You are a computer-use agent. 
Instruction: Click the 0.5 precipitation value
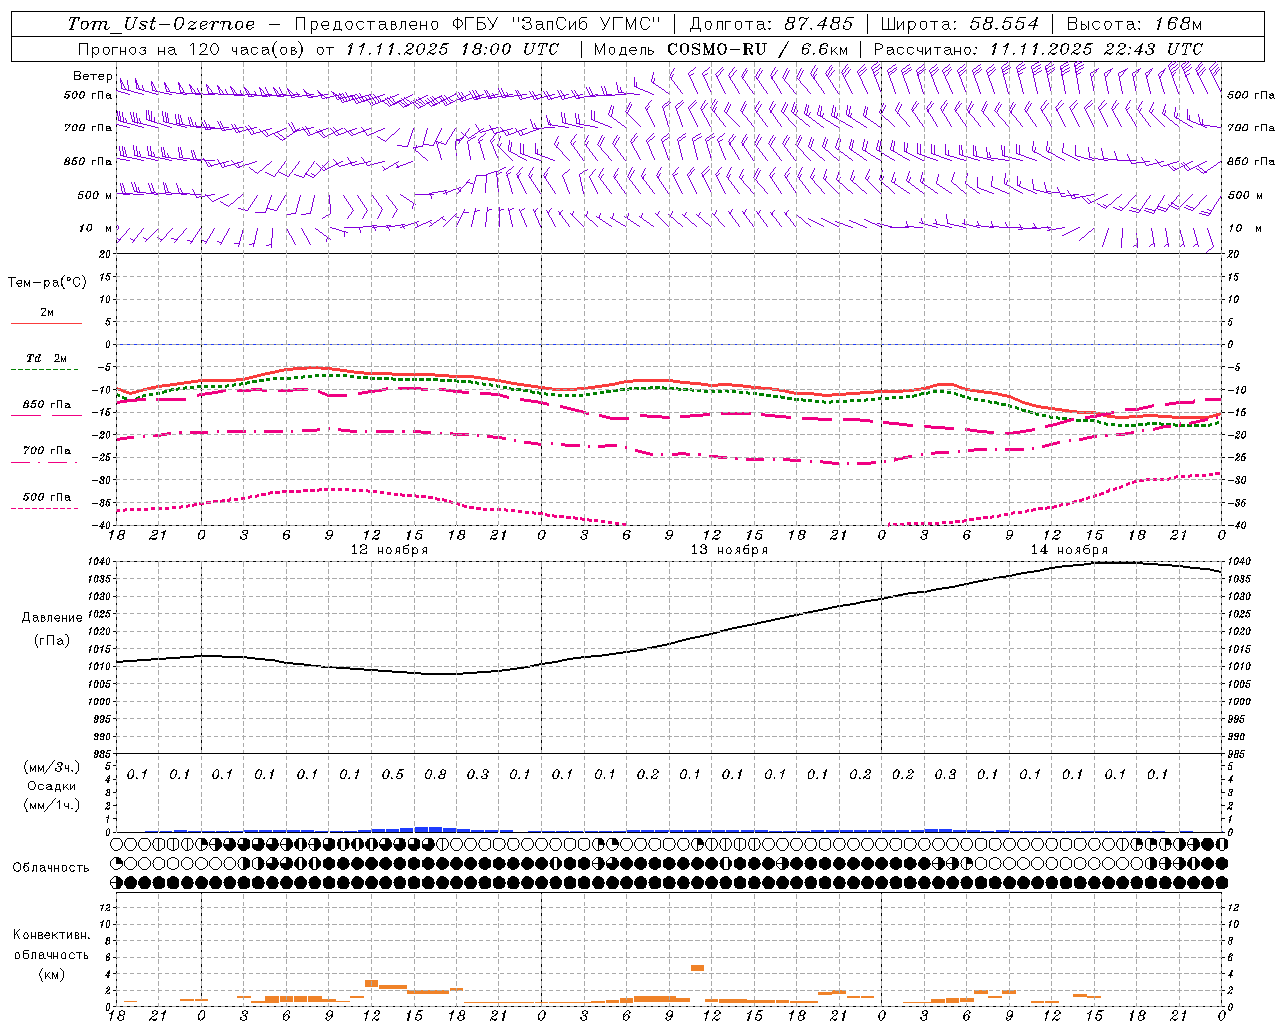coord(393,774)
